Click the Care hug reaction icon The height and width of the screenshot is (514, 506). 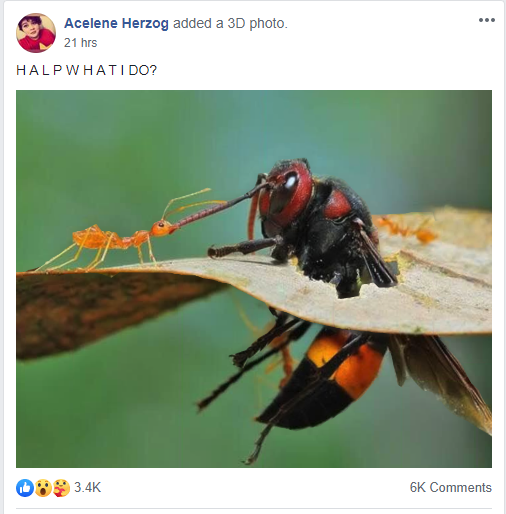click(x=61, y=488)
